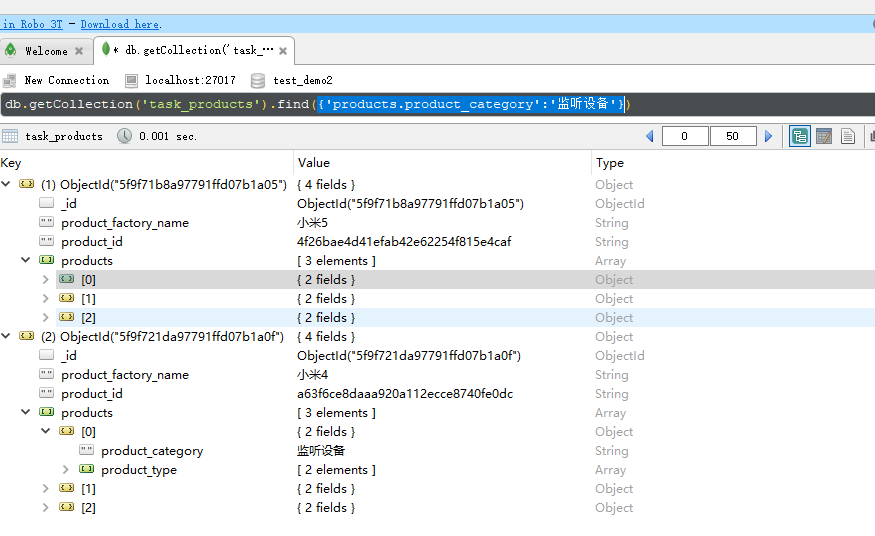Screen dimensions: 875x536
Task: Click the New Connection icon
Action: pos(9,81)
